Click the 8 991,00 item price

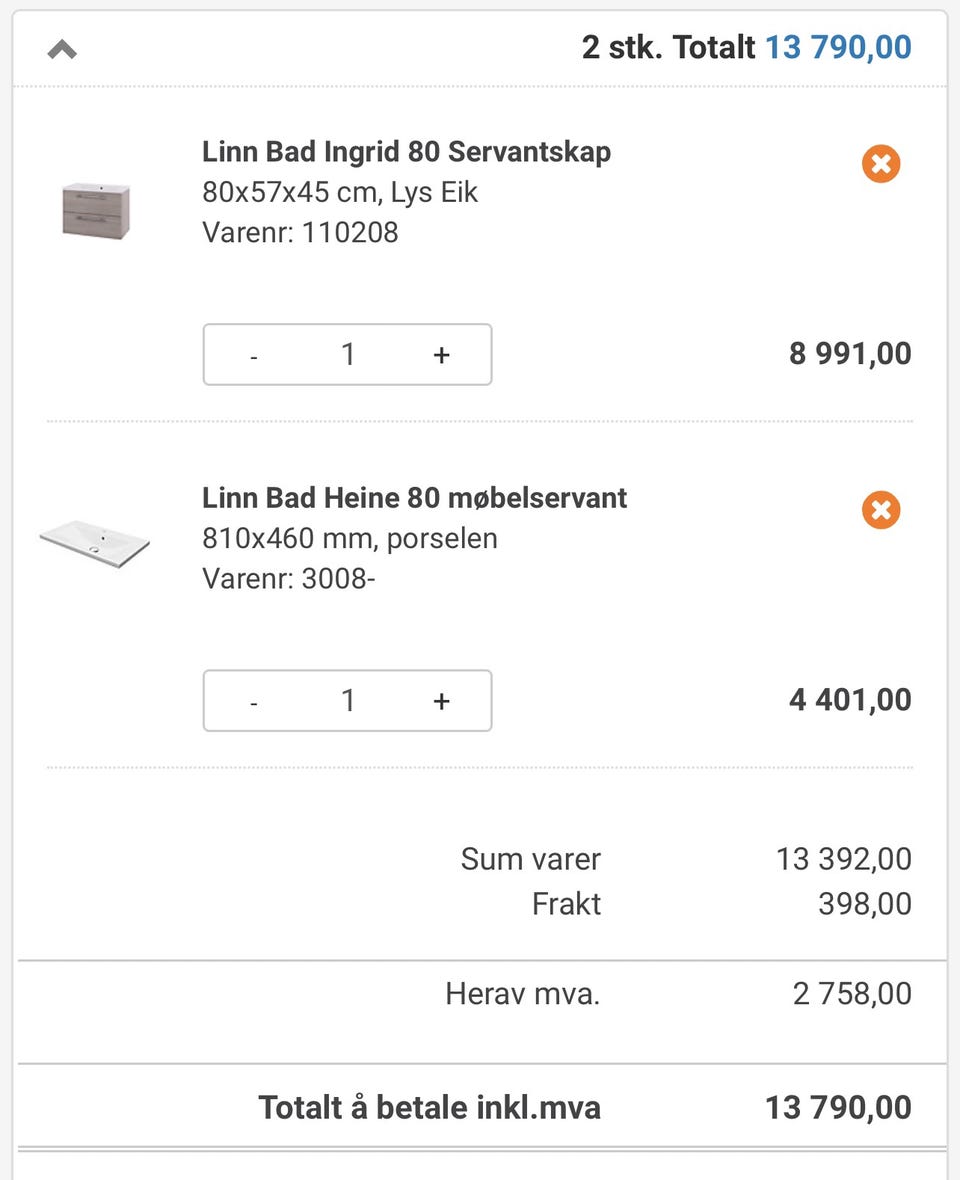click(x=850, y=354)
